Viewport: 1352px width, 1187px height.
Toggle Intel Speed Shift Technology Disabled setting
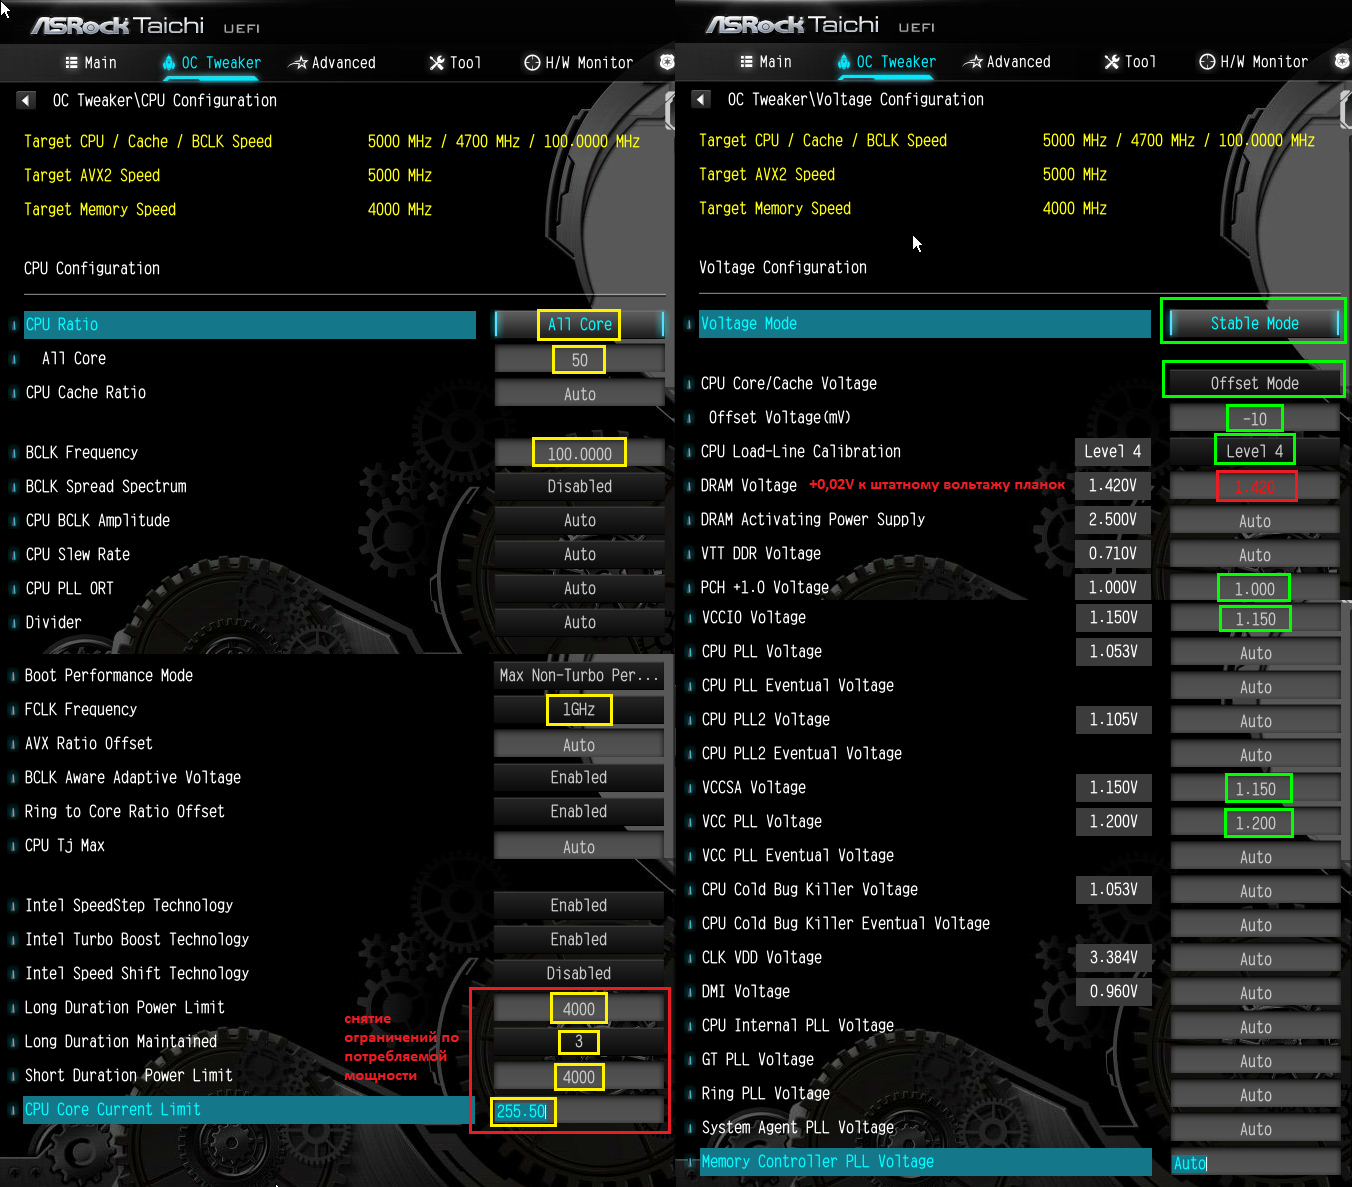579,973
